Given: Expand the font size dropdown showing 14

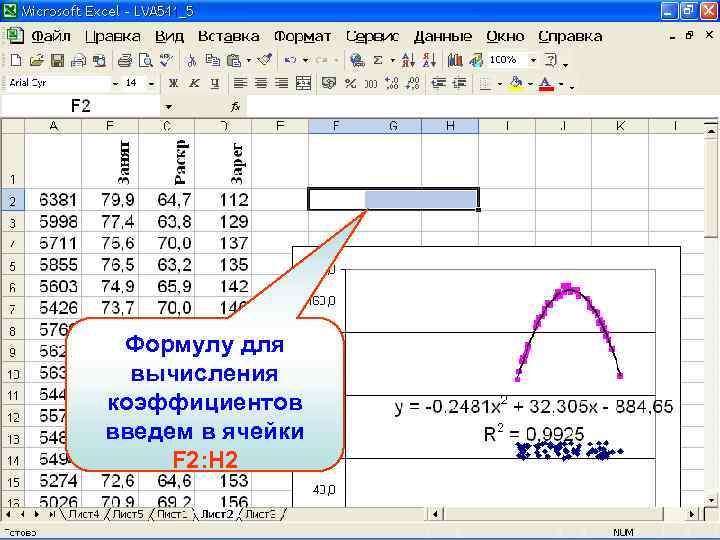Looking at the screenshot, I should (151, 84).
